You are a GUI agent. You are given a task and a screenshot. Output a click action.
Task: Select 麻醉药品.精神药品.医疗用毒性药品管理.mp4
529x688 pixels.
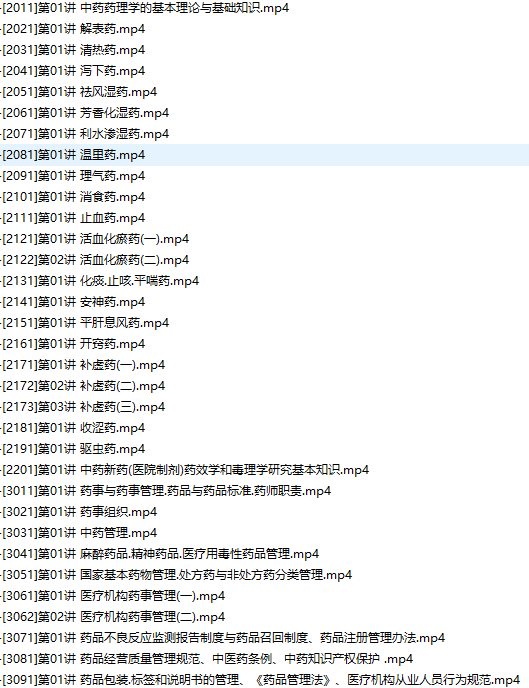[161, 554]
